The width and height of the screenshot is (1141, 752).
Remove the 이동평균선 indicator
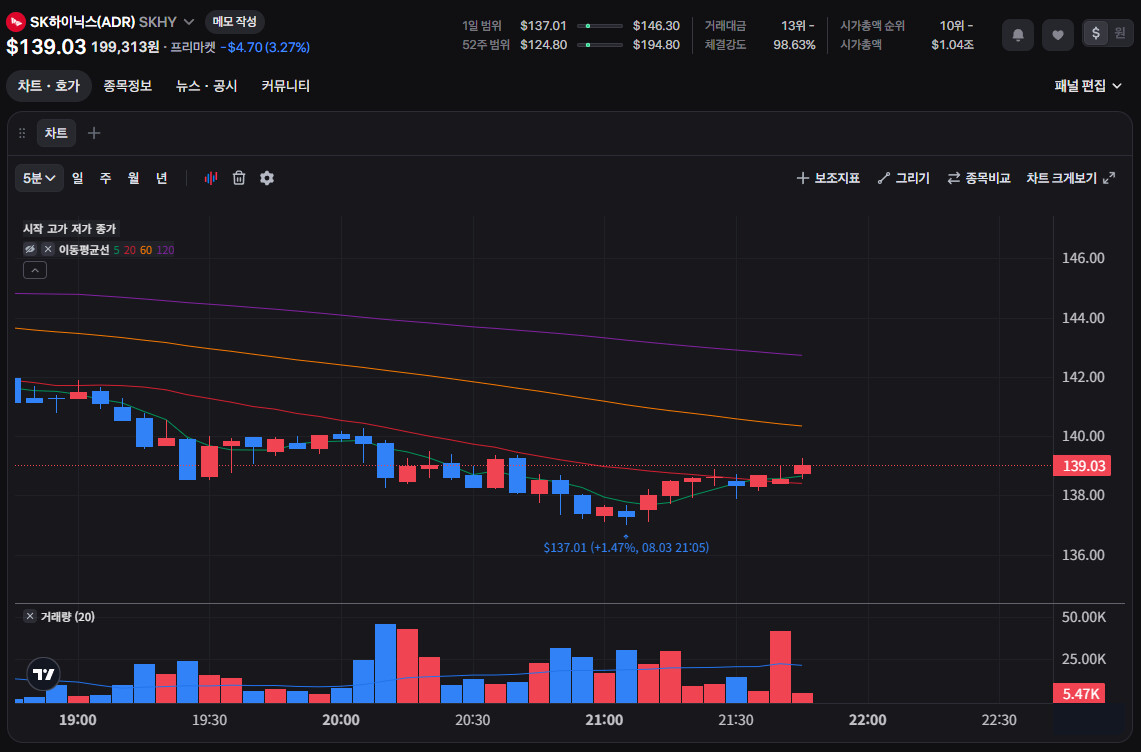pyautogui.click(x=48, y=249)
